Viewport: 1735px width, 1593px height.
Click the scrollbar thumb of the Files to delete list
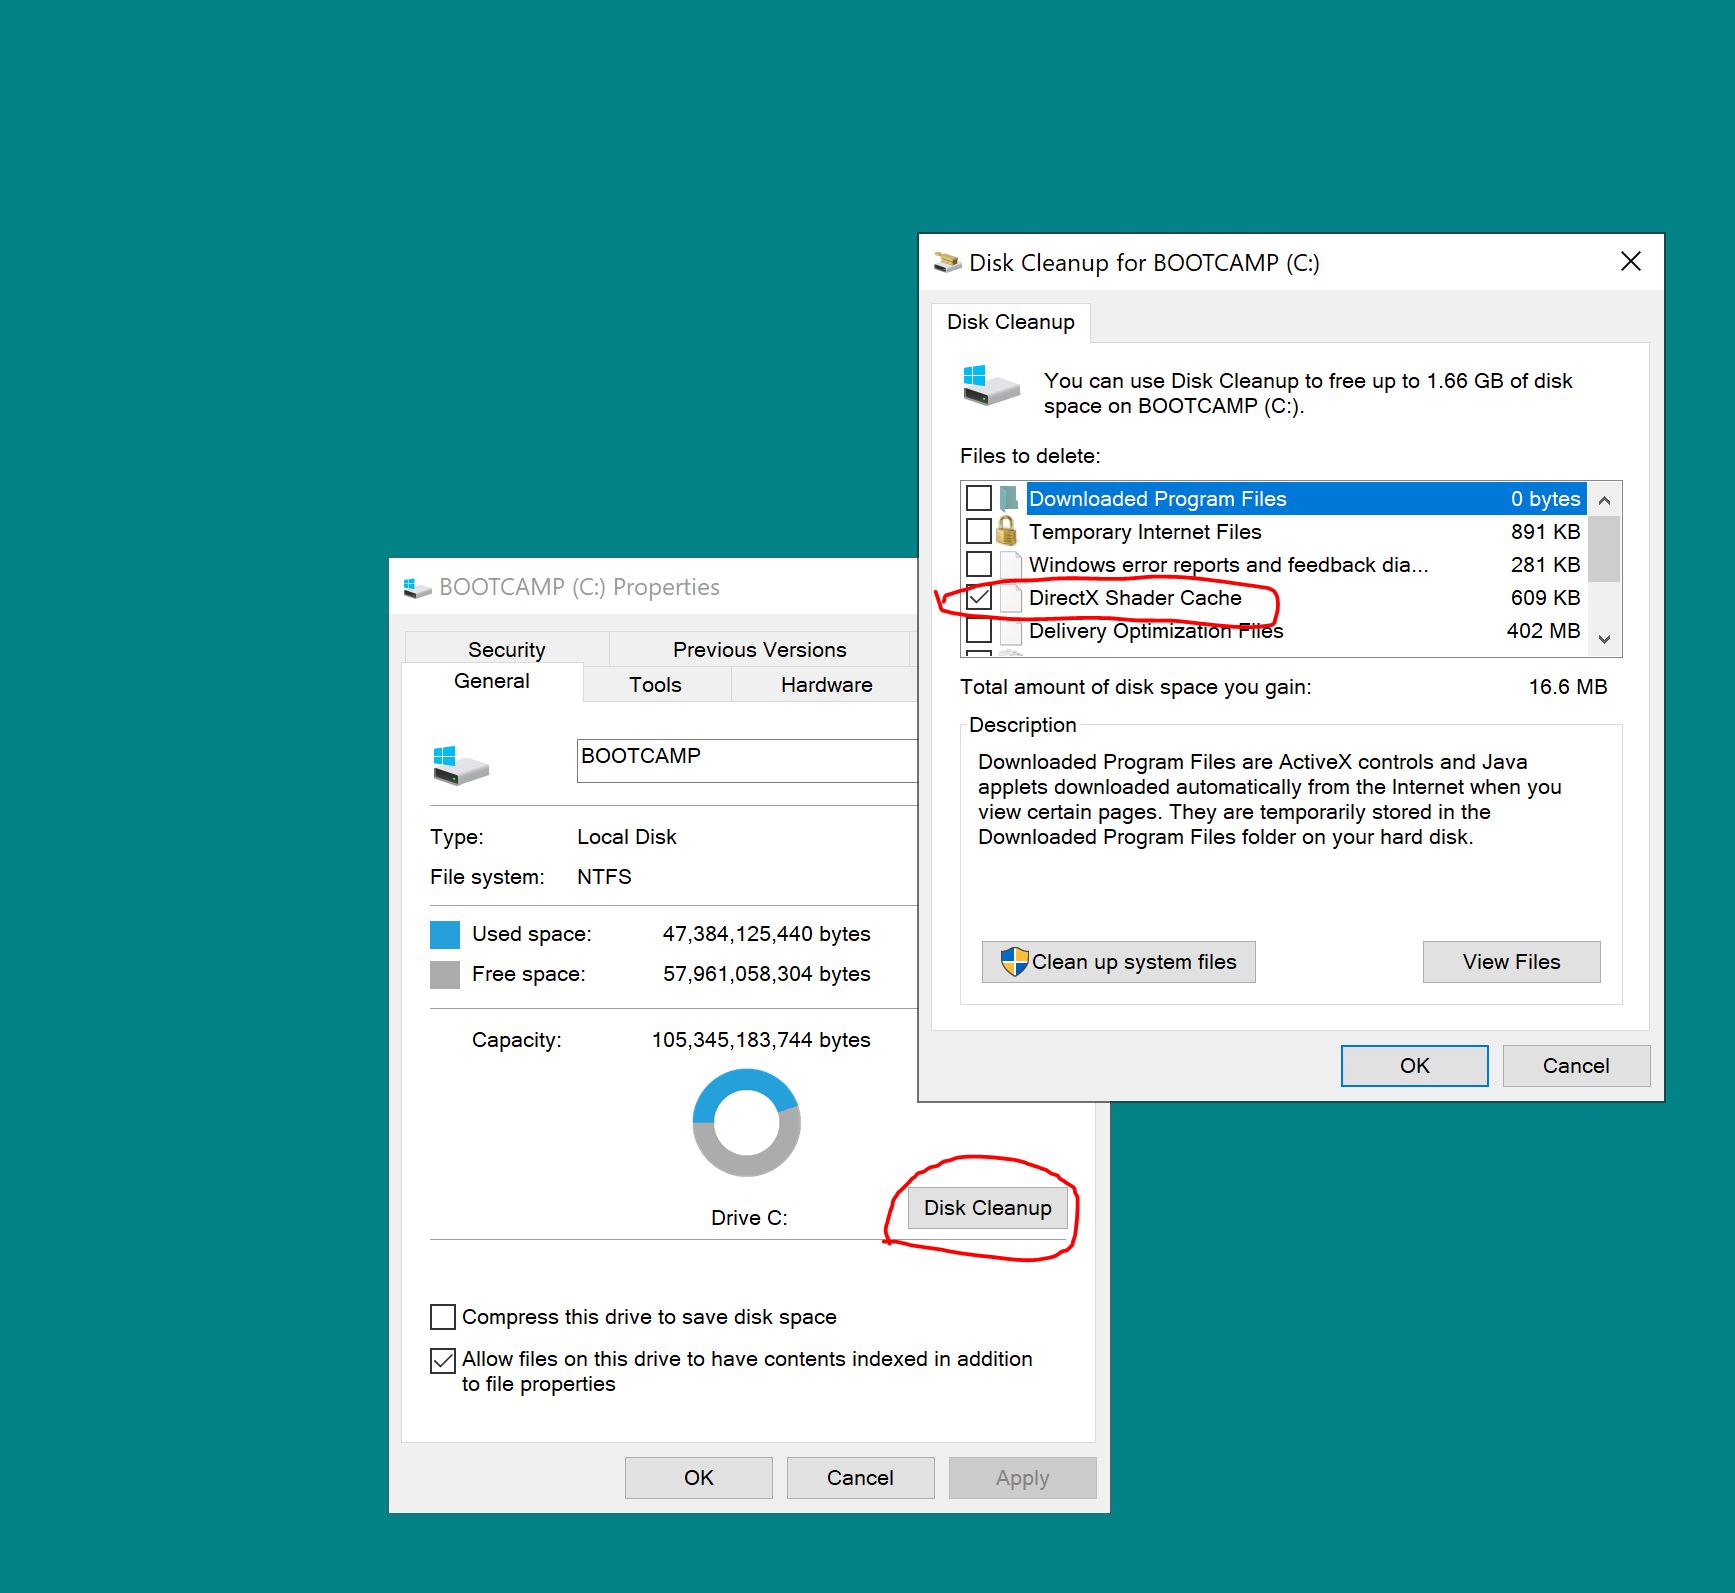point(1604,548)
